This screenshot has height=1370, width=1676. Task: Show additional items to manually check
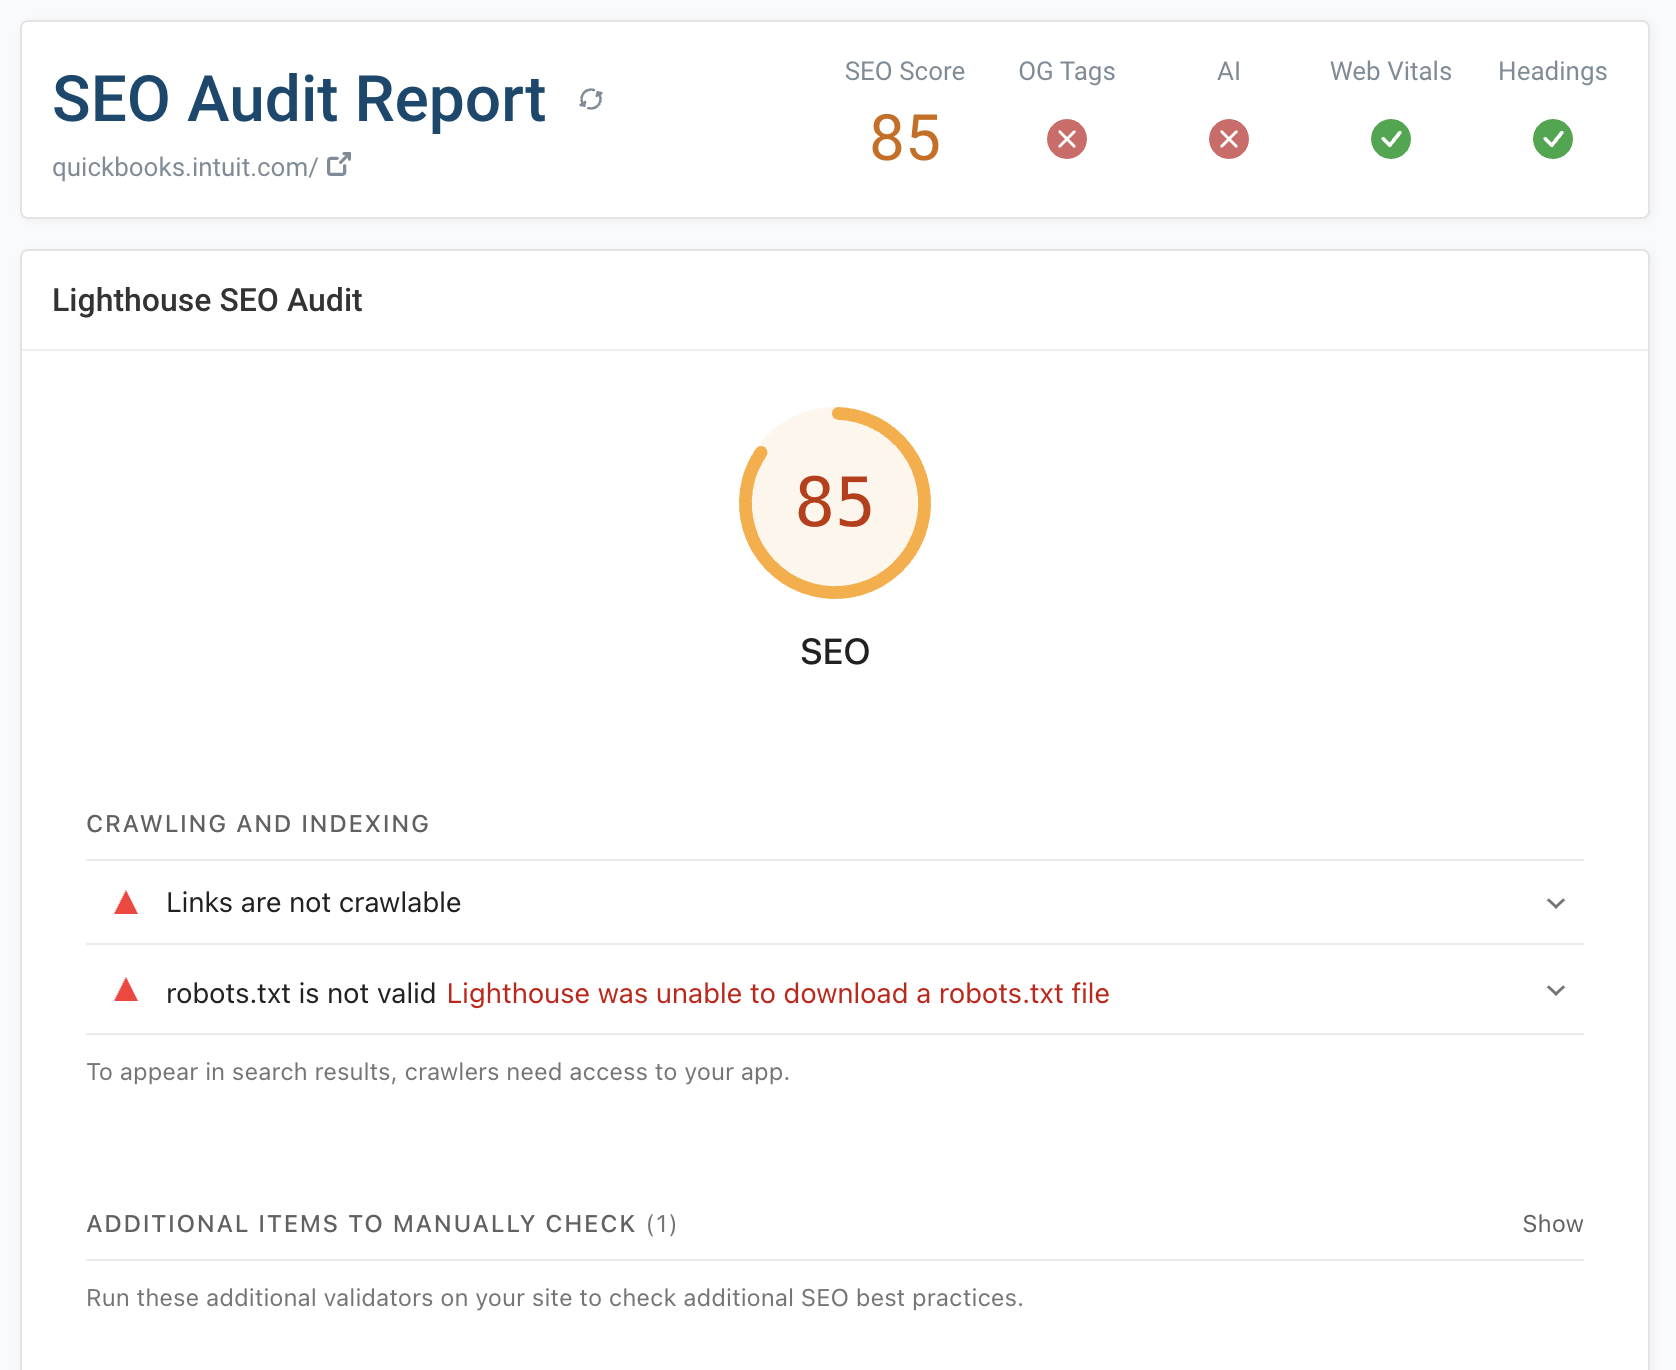(1552, 1224)
